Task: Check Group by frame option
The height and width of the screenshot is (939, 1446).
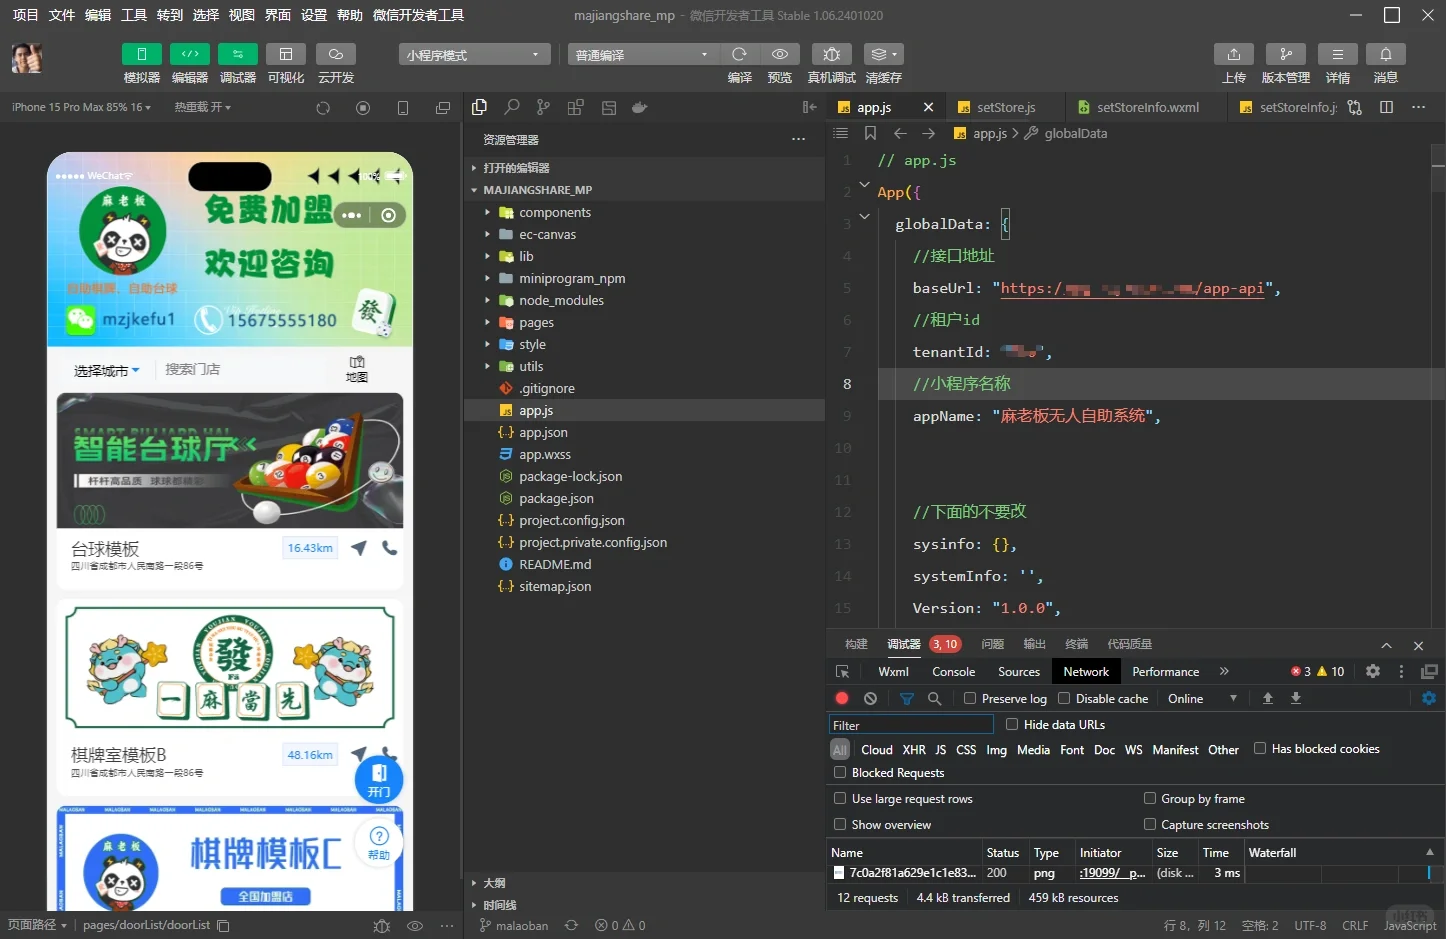Action: coord(1149,799)
